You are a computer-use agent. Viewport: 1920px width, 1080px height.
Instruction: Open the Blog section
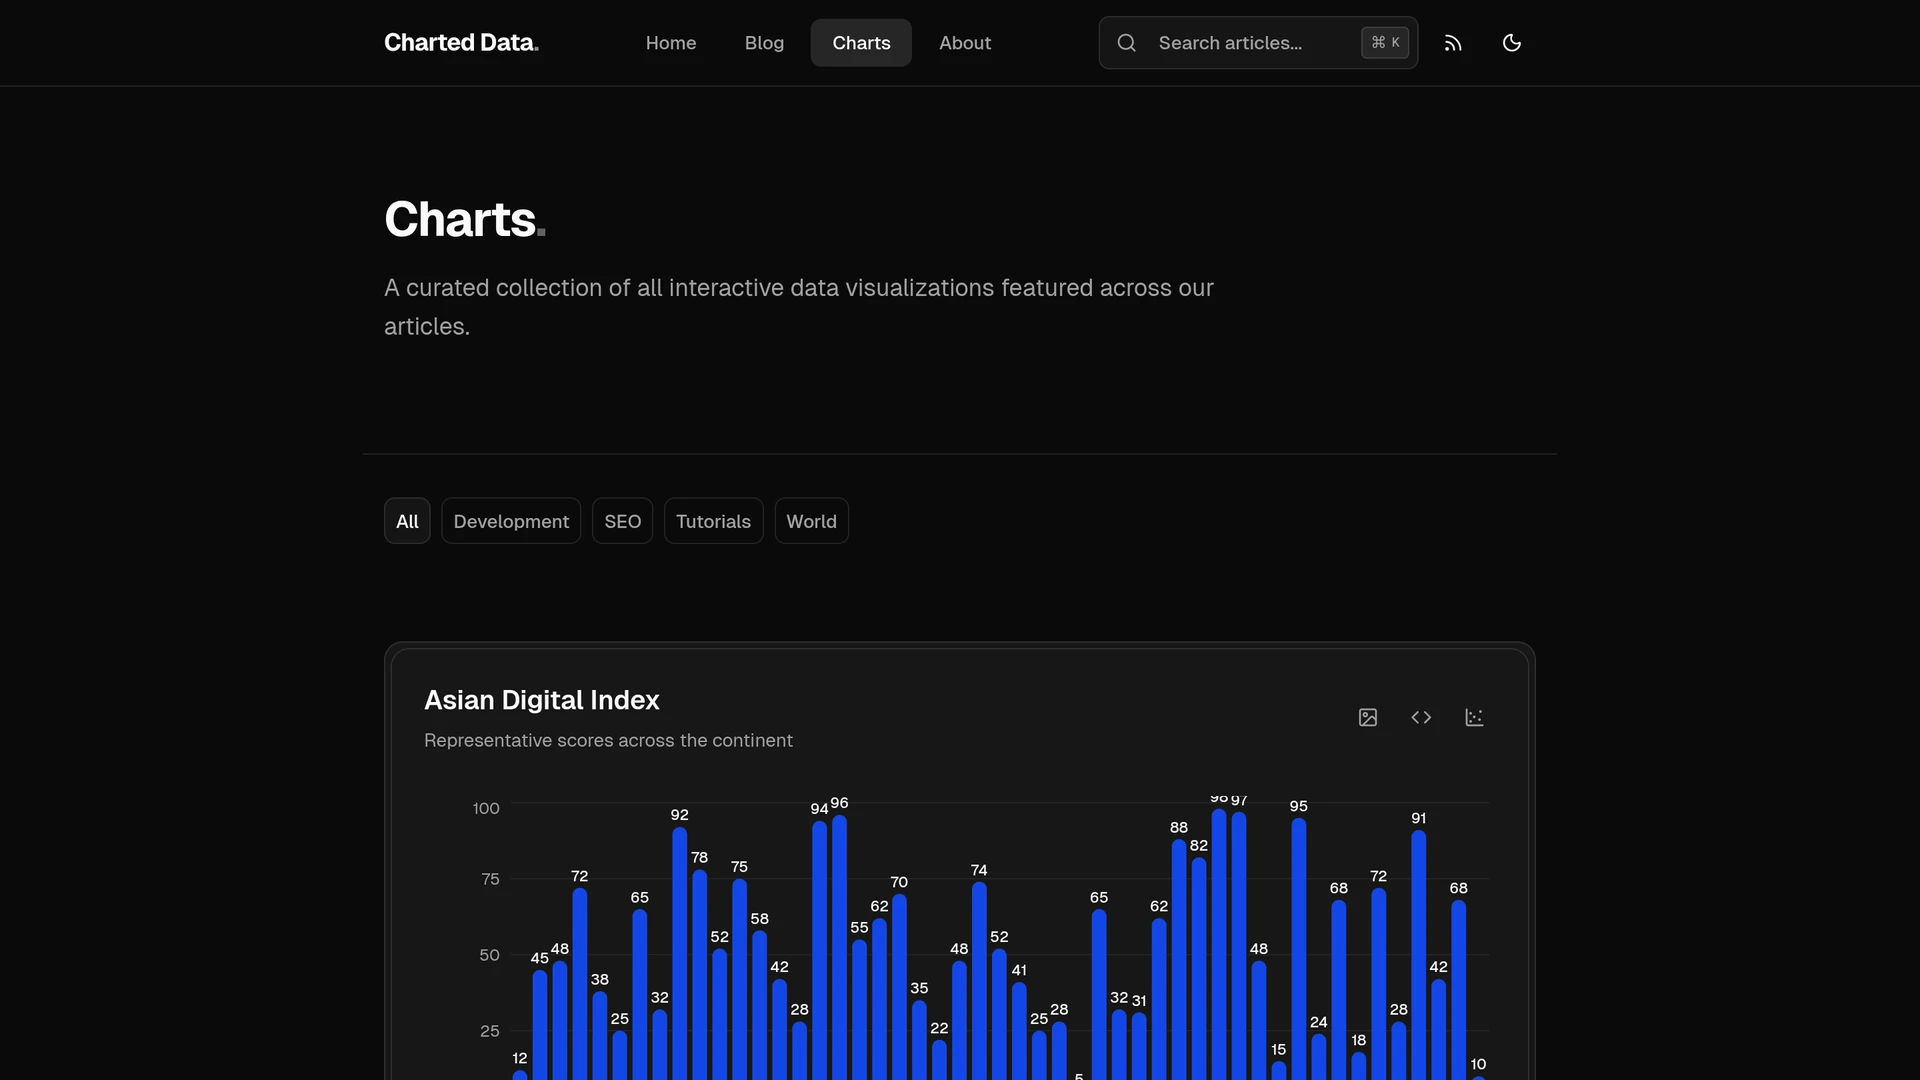click(764, 43)
